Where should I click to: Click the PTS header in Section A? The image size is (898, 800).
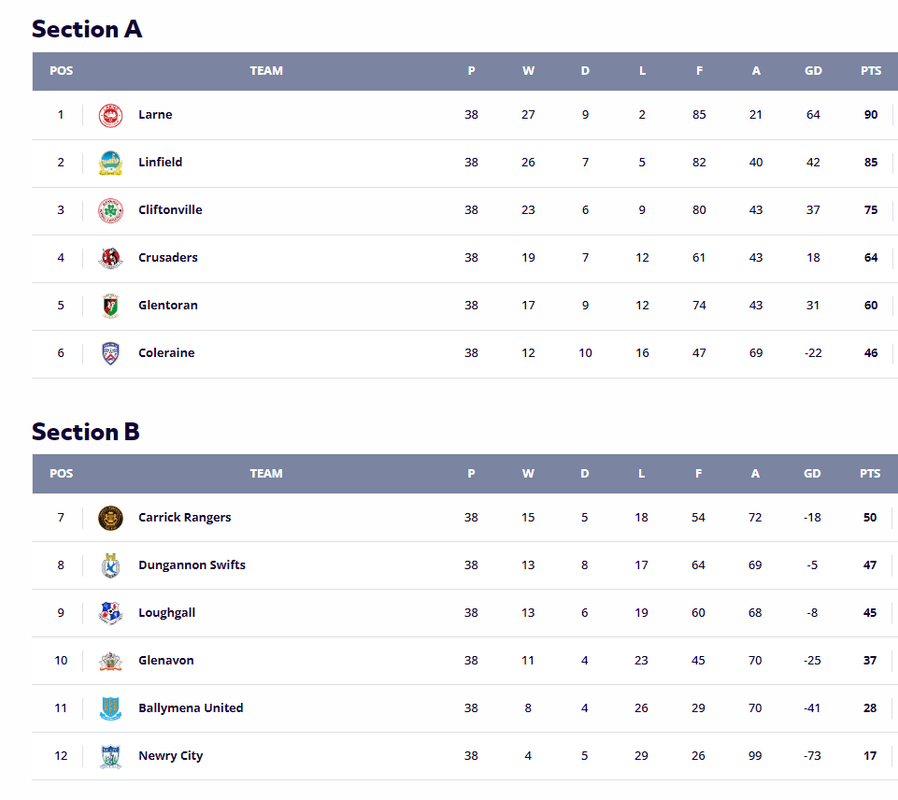pos(871,71)
